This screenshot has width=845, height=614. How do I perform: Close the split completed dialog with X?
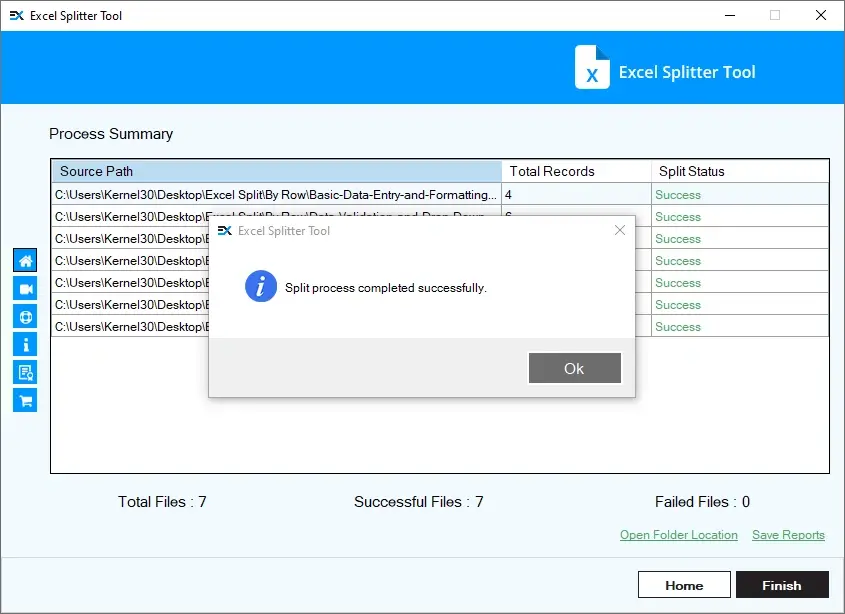coord(619,231)
